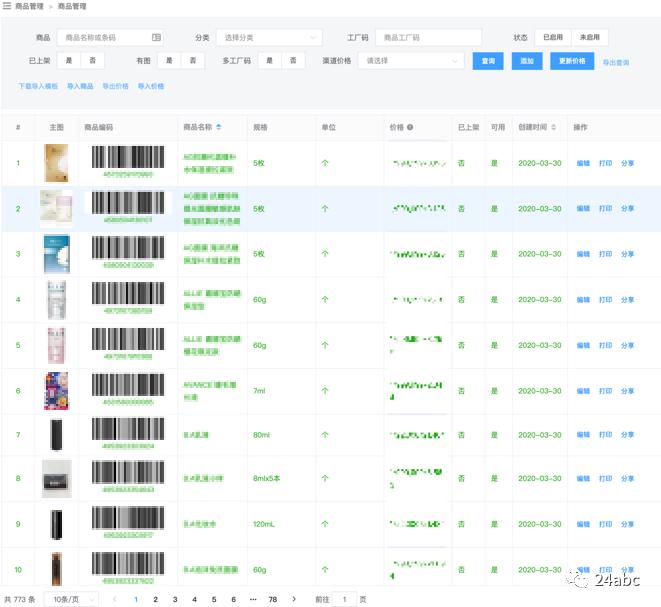Click the barcode scan icon in product search field
Screen dimensions: 661x607
pyautogui.click(x=156, y=37)
